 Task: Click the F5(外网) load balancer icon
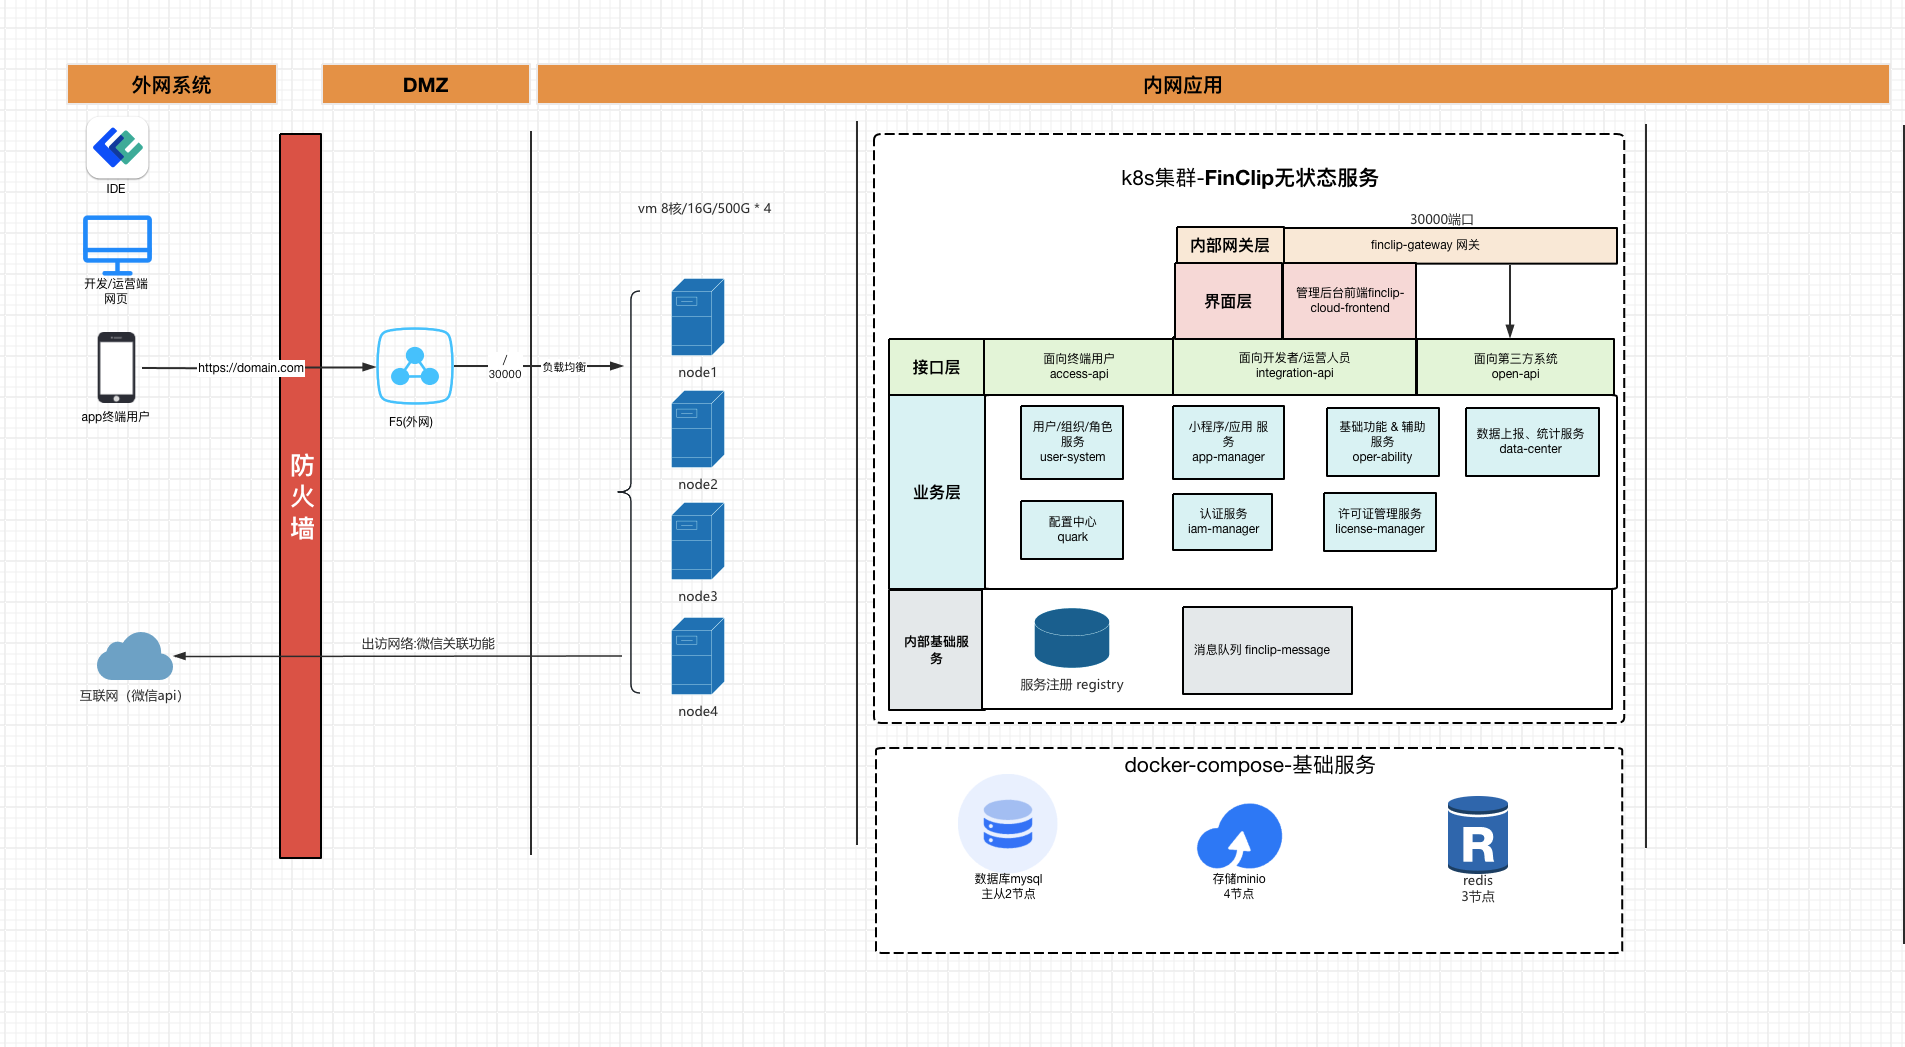(x=415, y=367)
